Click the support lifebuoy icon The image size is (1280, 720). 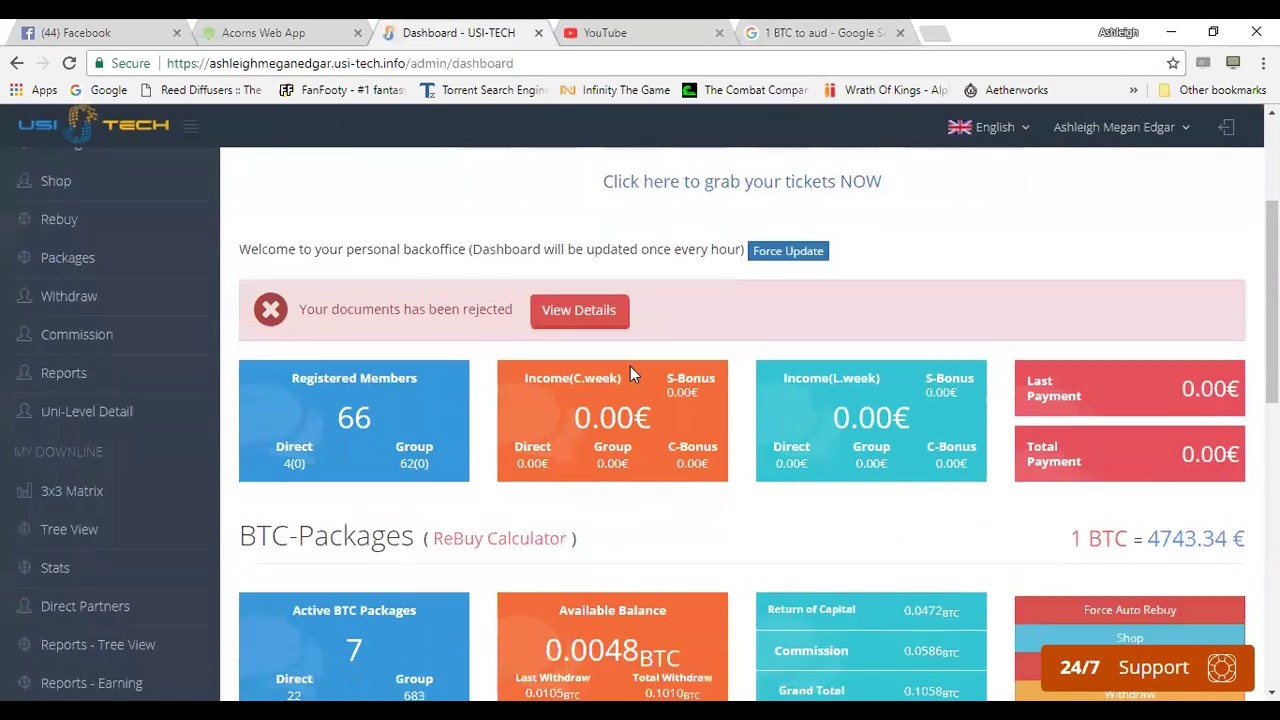pos(1221,668)
